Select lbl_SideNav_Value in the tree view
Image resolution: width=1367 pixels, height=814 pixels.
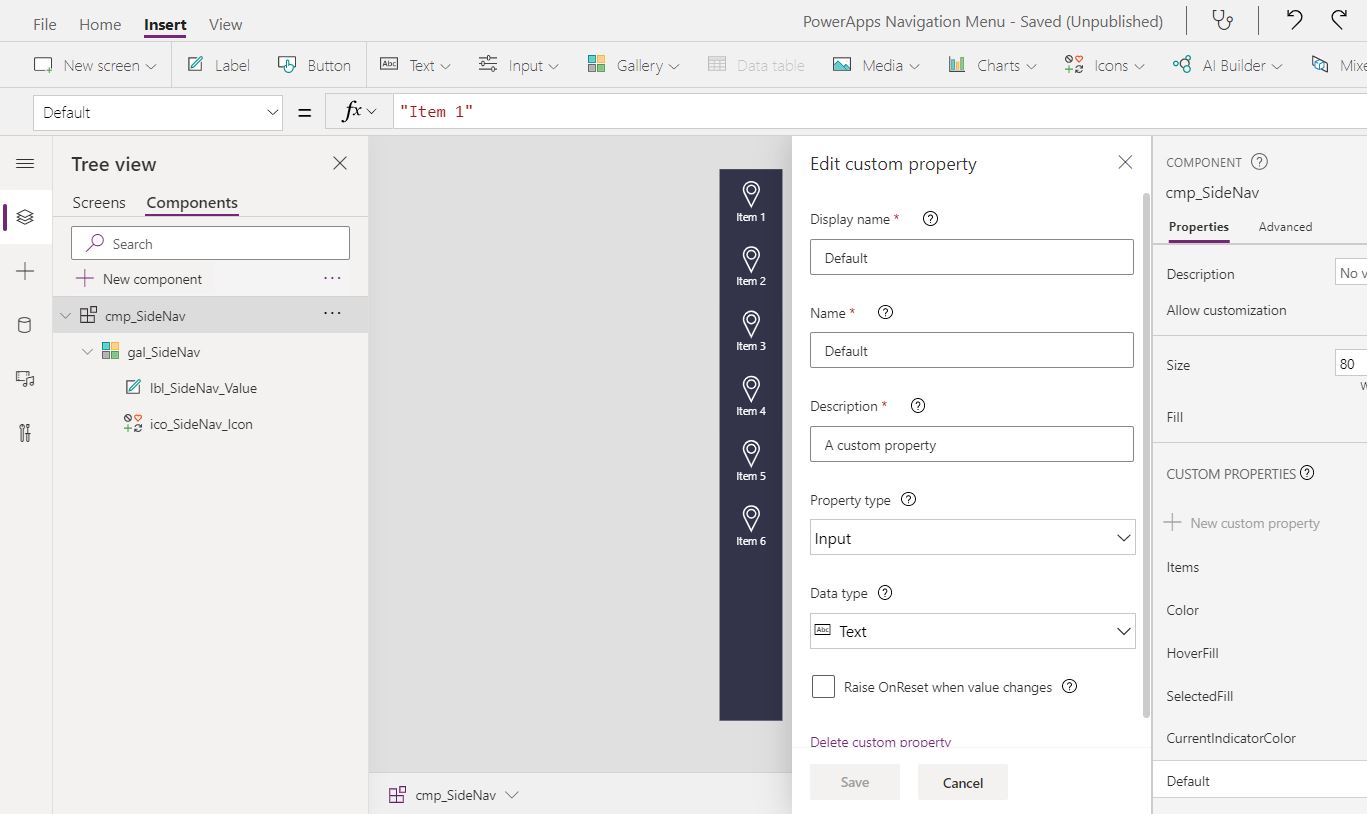click(x=201, y=388)
